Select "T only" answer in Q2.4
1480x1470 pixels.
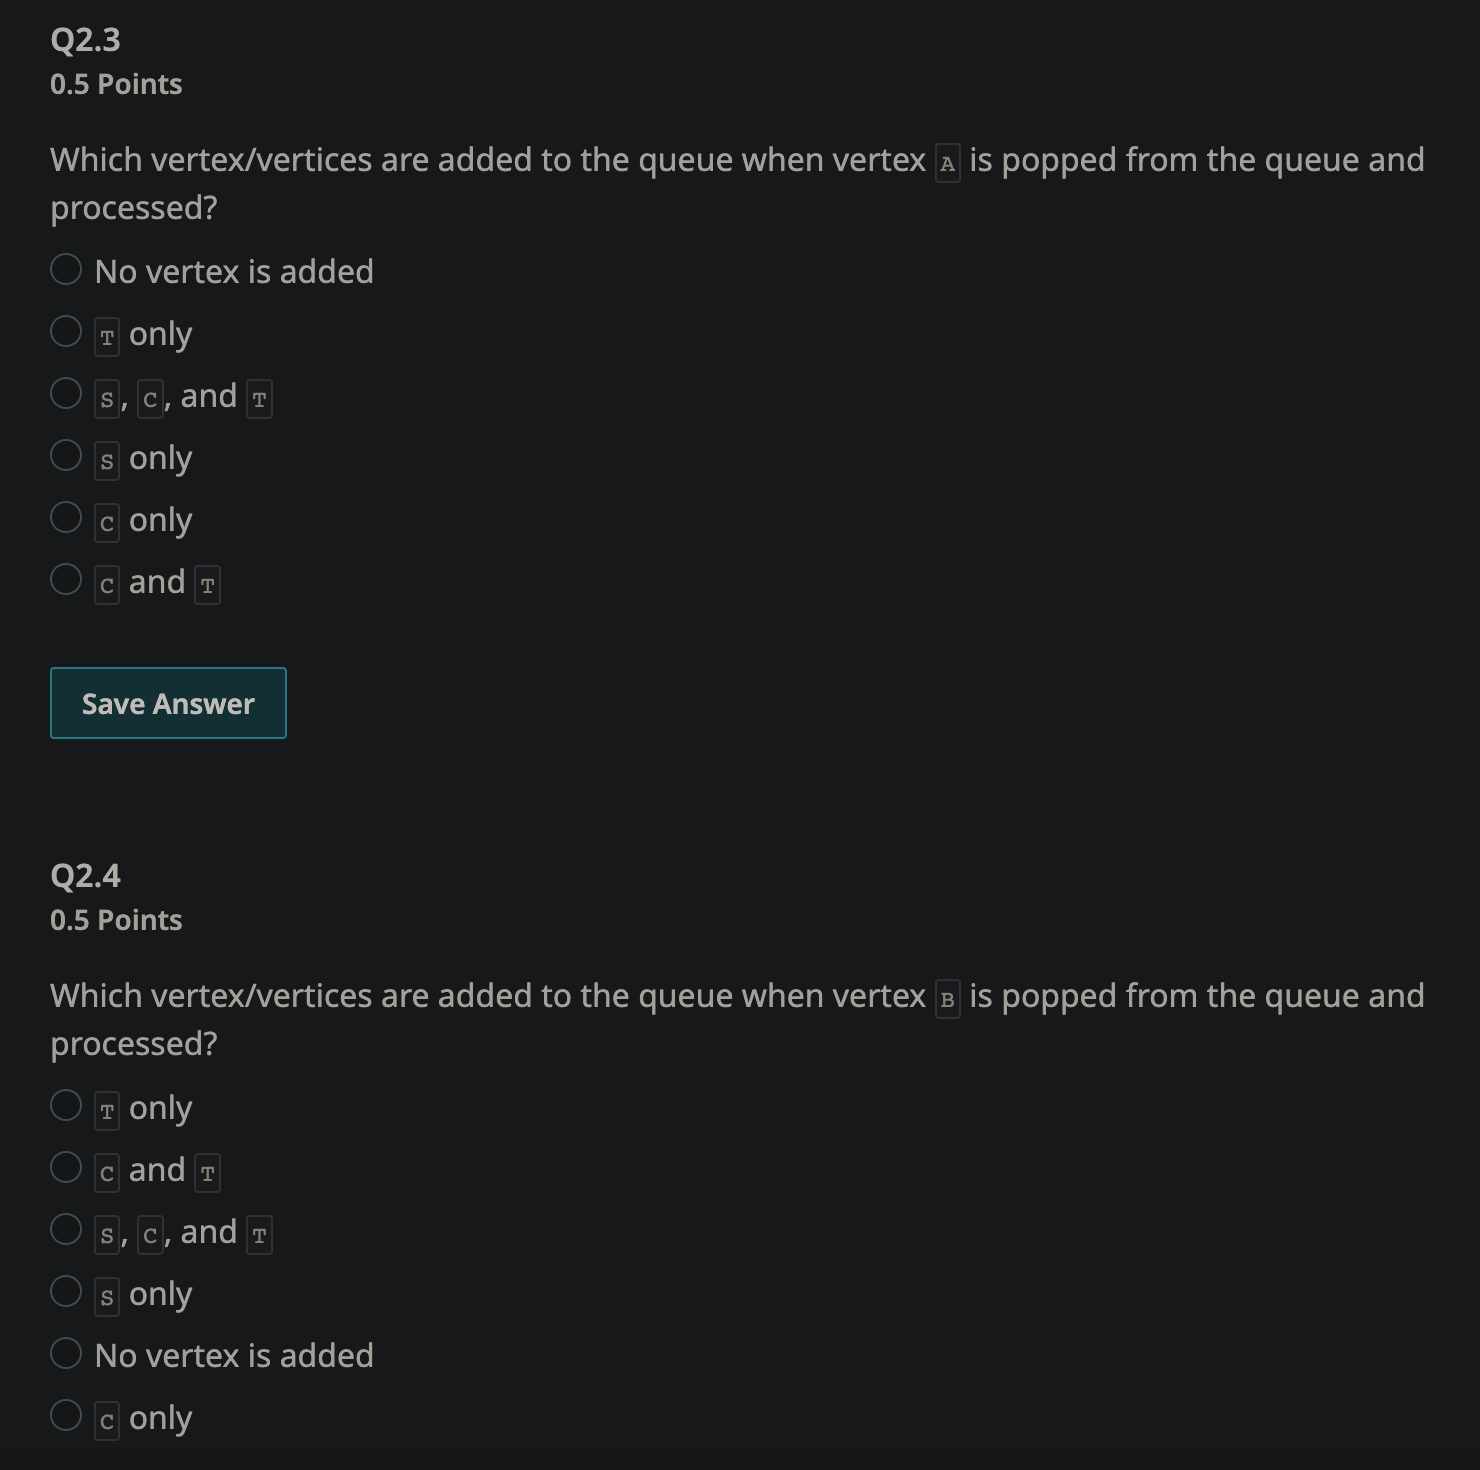pos(66,1105)
